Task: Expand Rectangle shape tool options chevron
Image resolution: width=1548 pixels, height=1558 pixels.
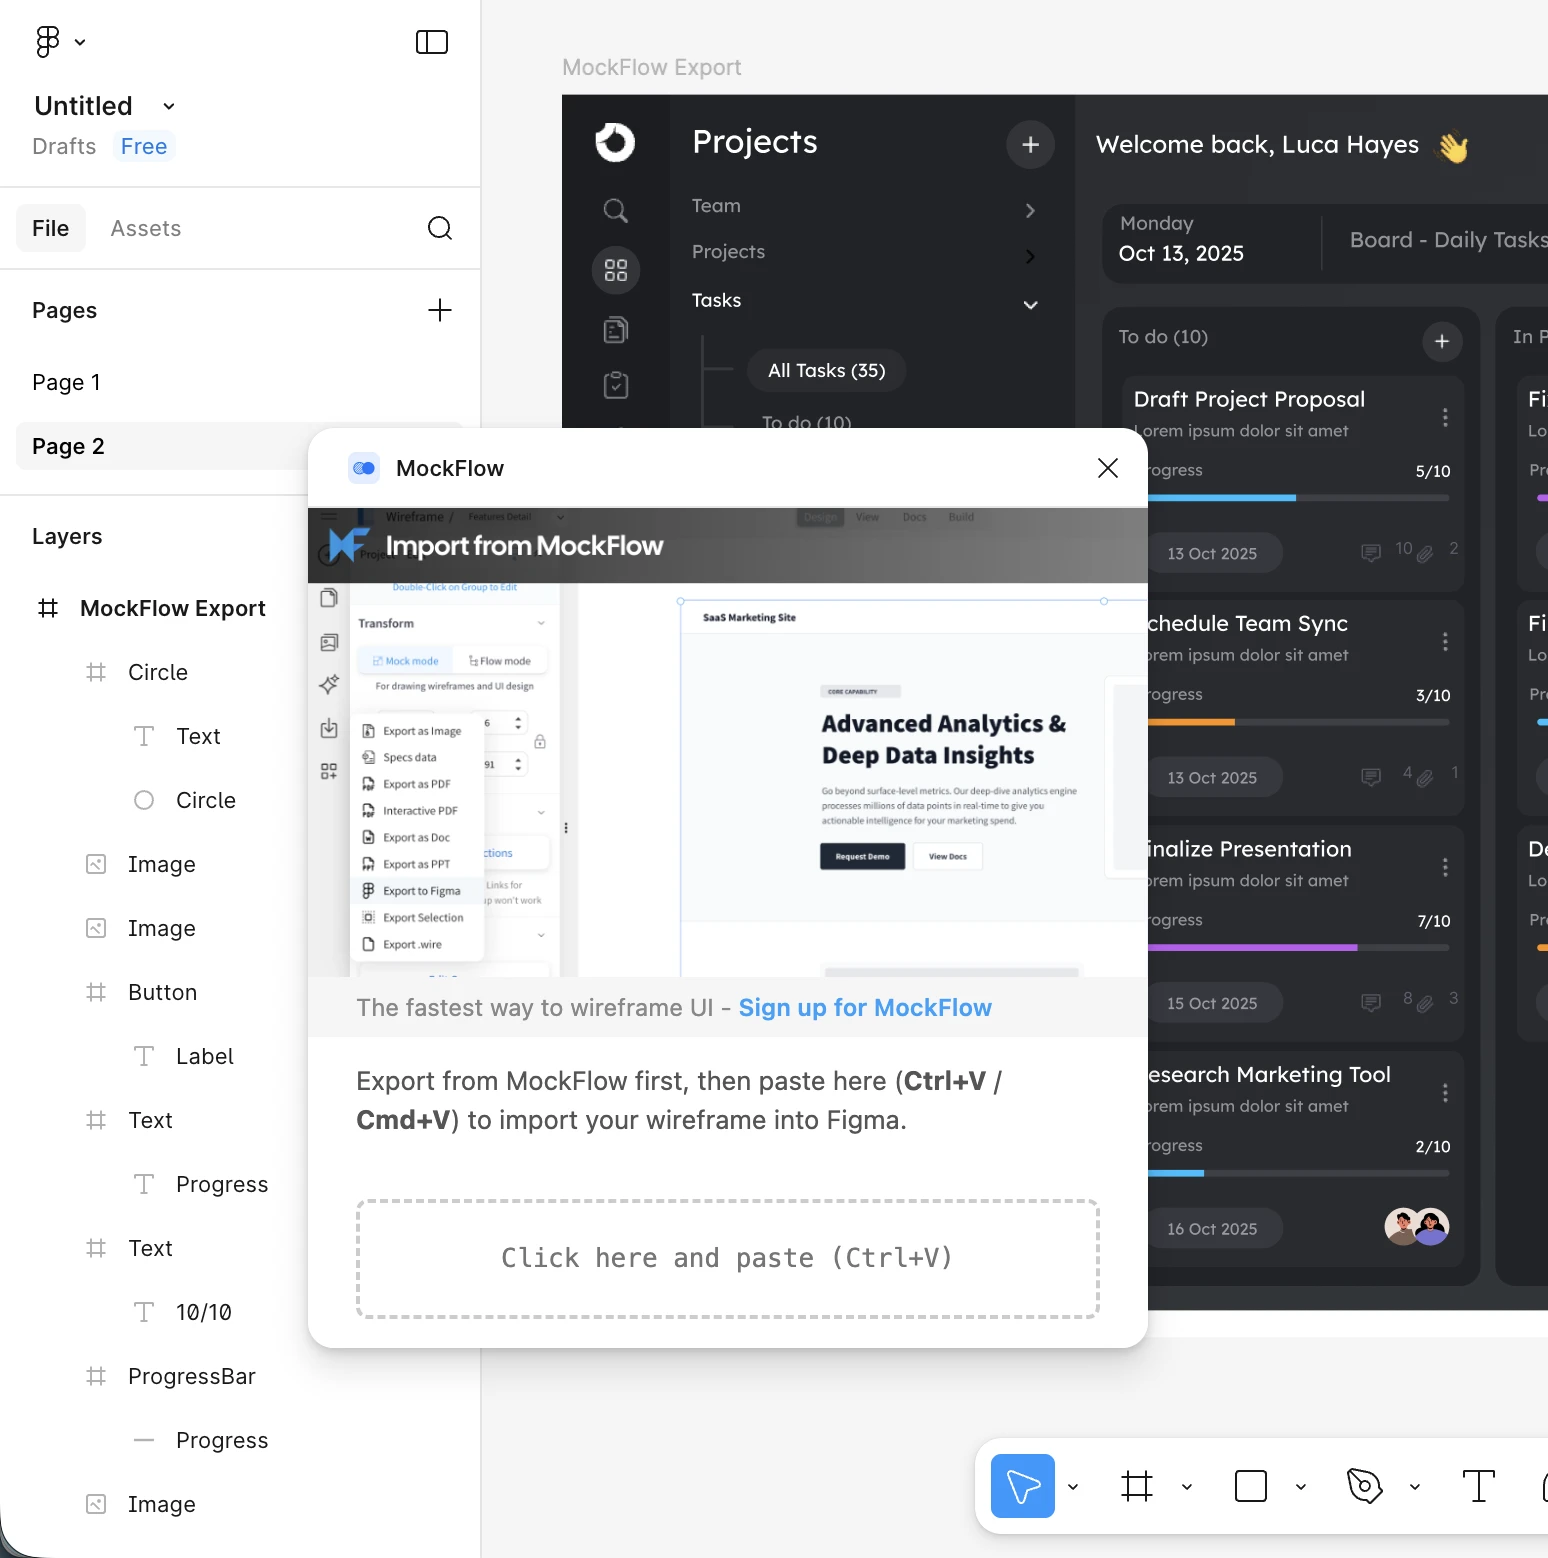Action: coord(1301,1487)
